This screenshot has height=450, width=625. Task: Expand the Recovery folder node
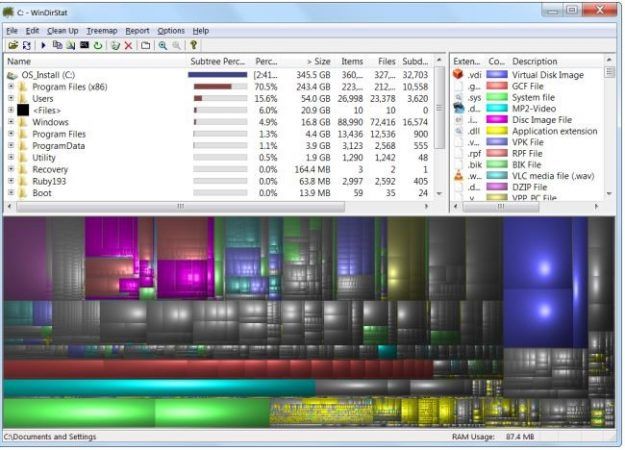[11, 169]
